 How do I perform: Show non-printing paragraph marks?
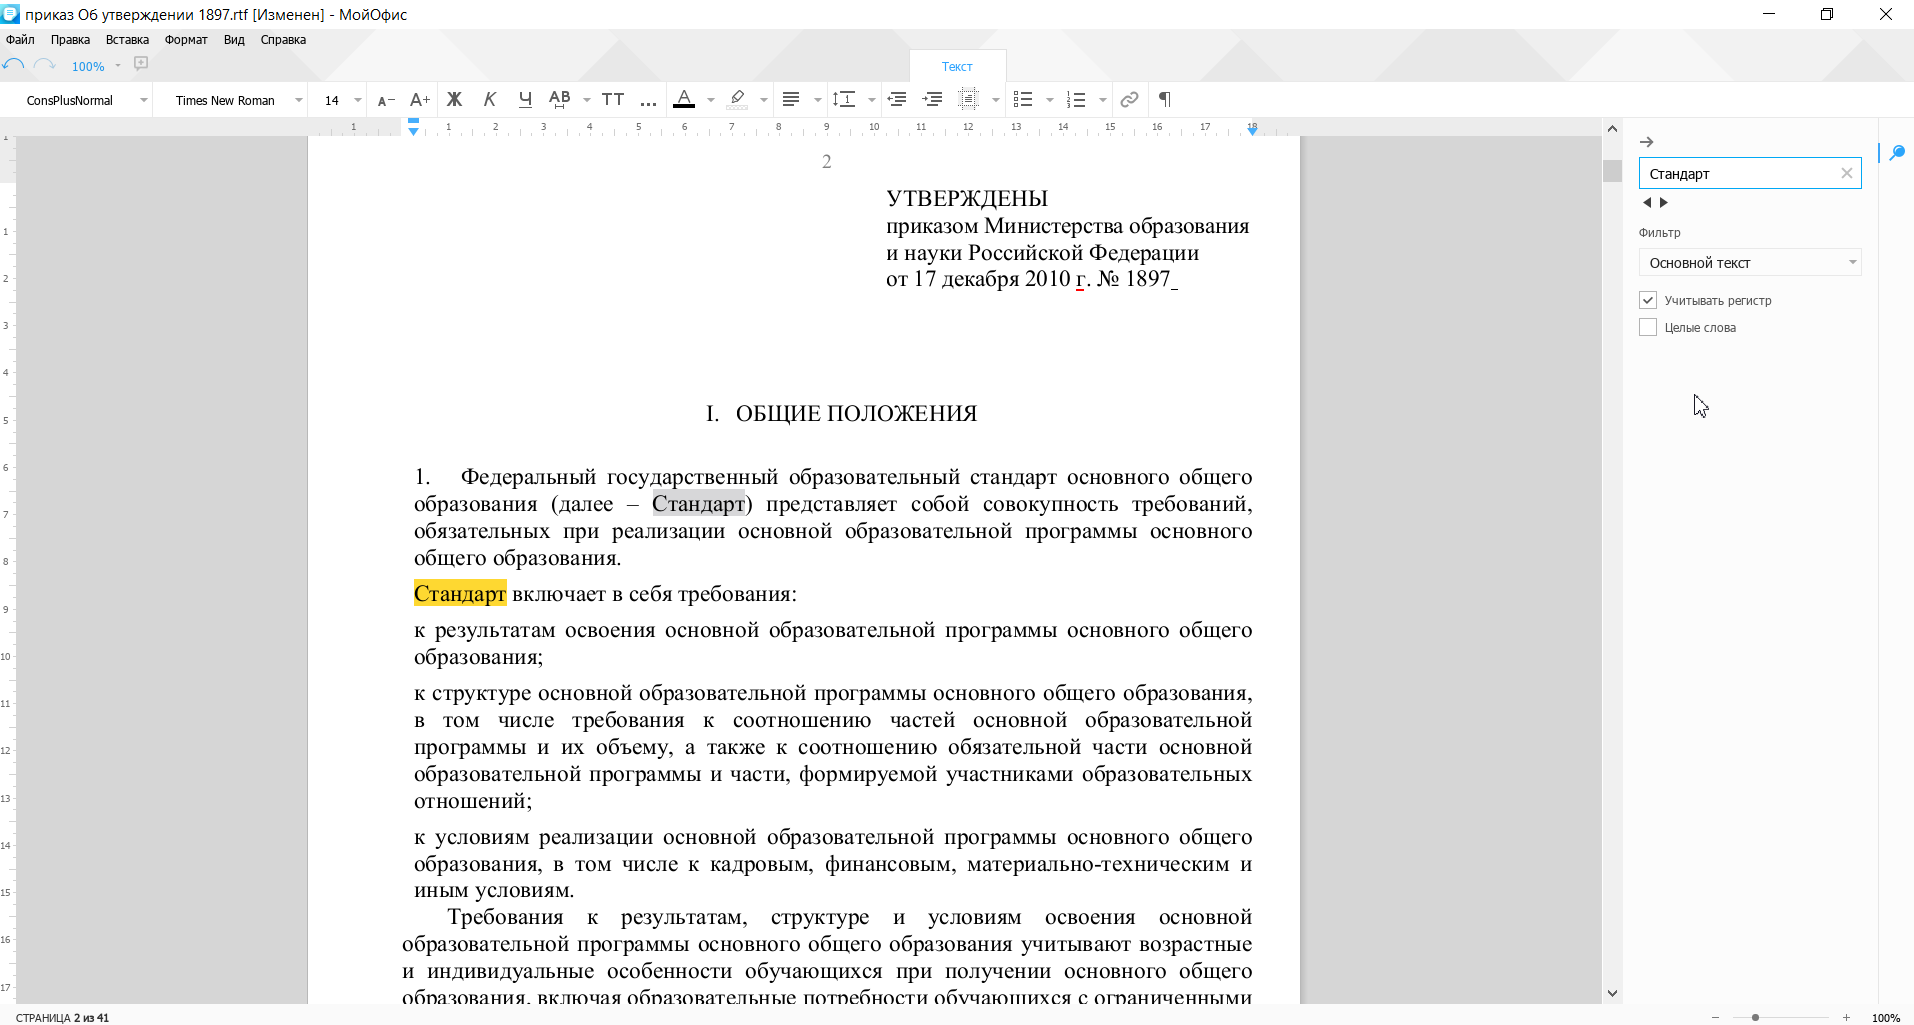1165,99
